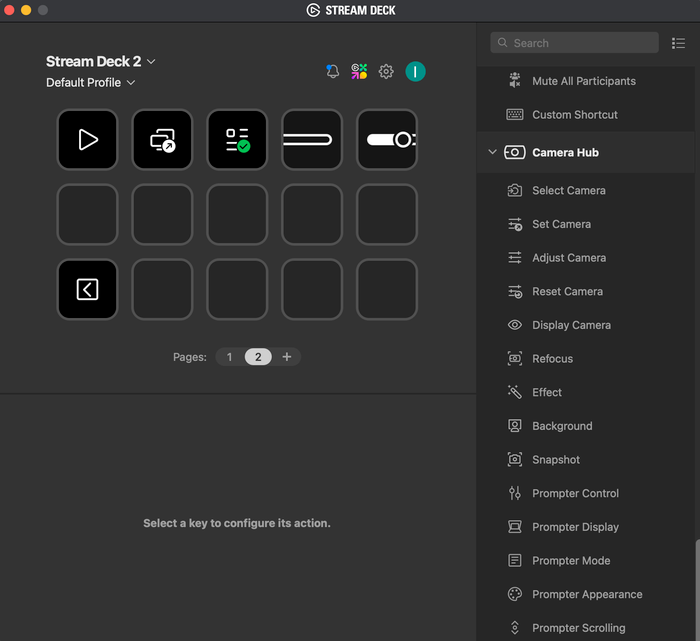The image size is (700, 641).
Task: Select the key with horizontal bar slider icon
Action: click(312, 140)
